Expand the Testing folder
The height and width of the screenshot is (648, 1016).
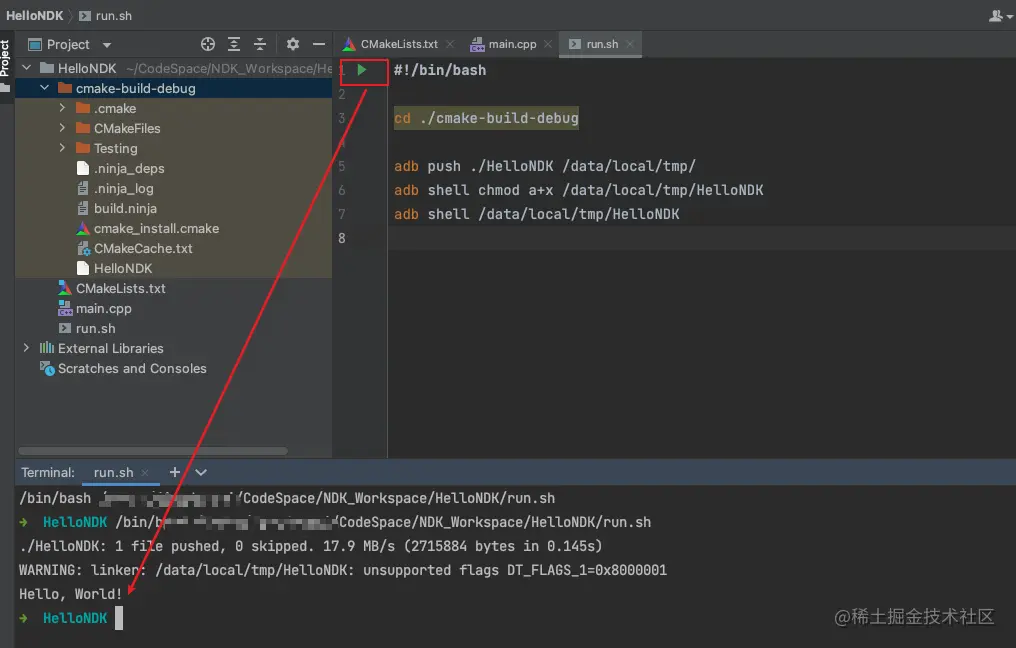tap(63, 148)
